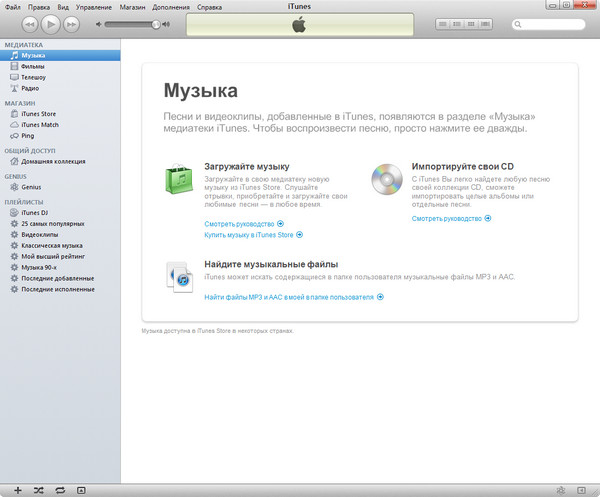Screen dimensions: 600x497
Task: Toggle the Ping sidebar button at bottom right
Action: point(581,490)
